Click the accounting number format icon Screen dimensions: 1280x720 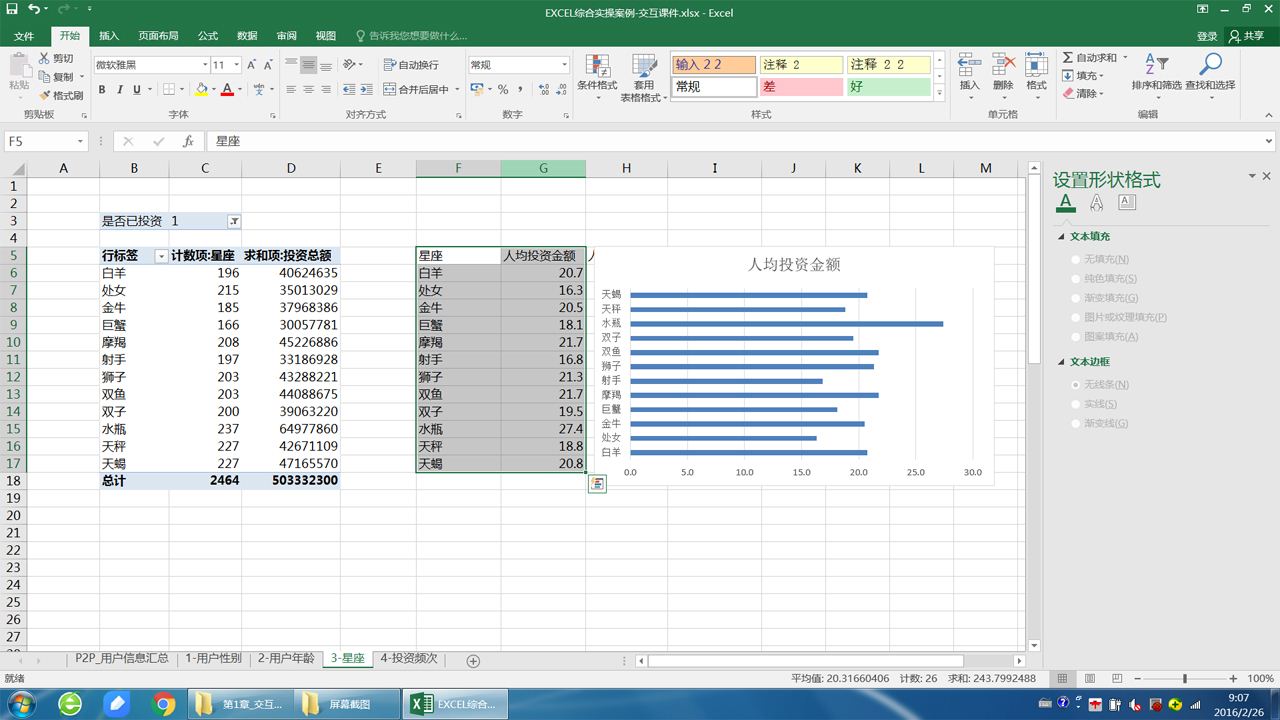click(477, 90)
